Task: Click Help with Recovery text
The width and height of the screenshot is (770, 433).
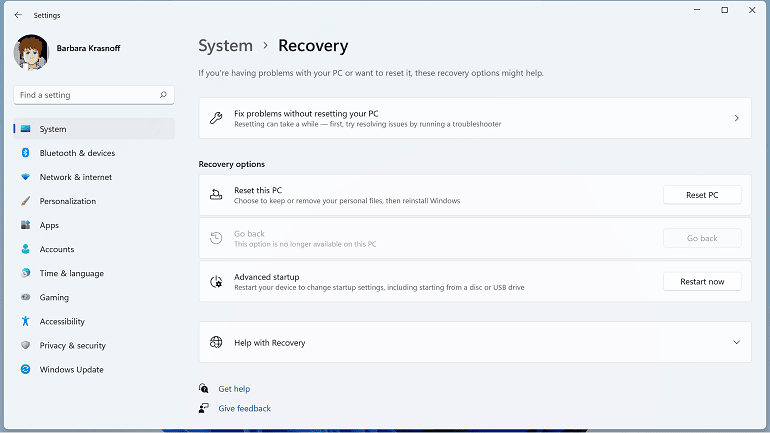Action: tap(270, 343)
